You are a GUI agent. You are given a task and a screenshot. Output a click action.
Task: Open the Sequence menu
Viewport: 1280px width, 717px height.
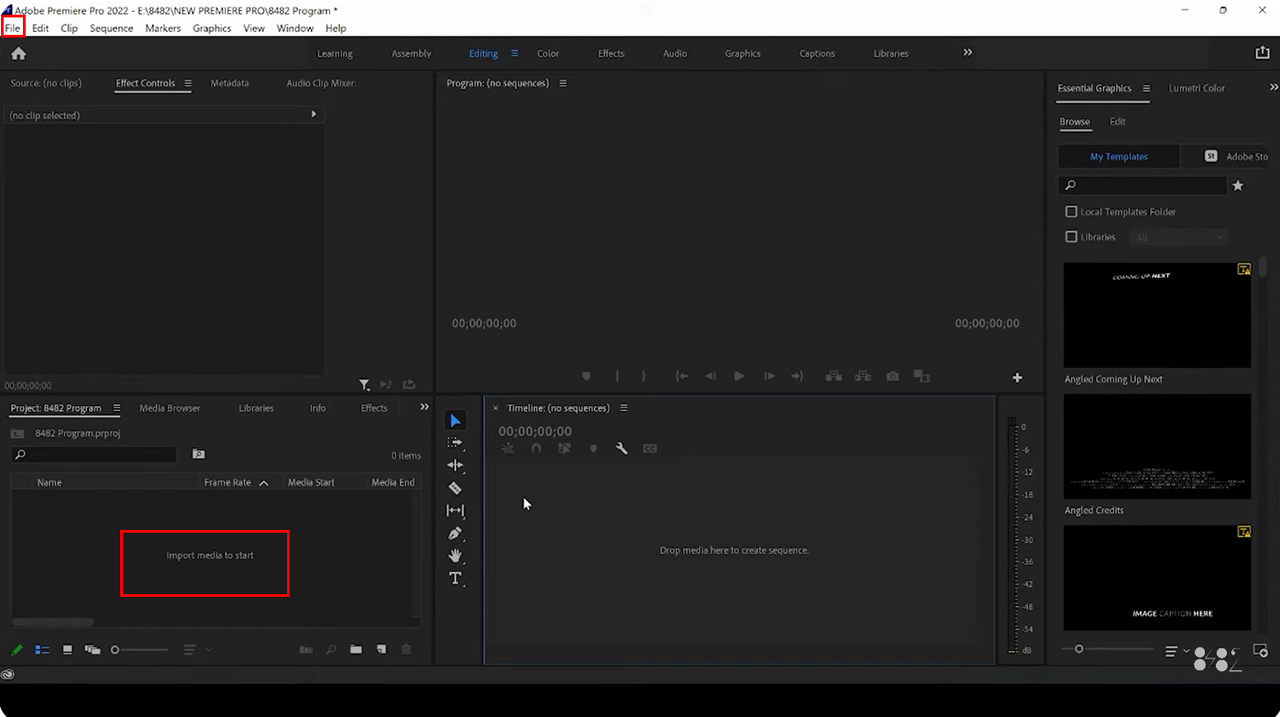111,28
